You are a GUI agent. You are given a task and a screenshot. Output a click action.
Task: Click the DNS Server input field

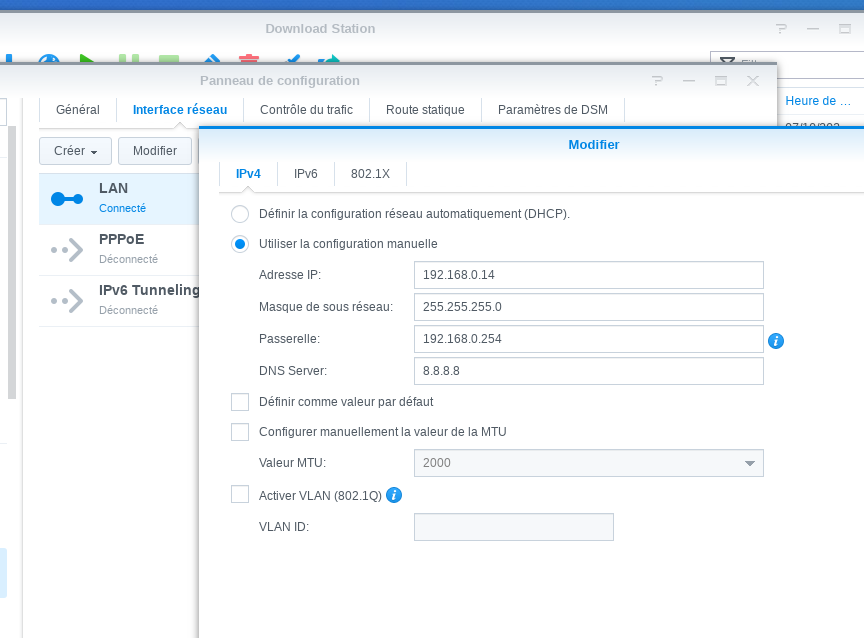[x=588, y=371]
